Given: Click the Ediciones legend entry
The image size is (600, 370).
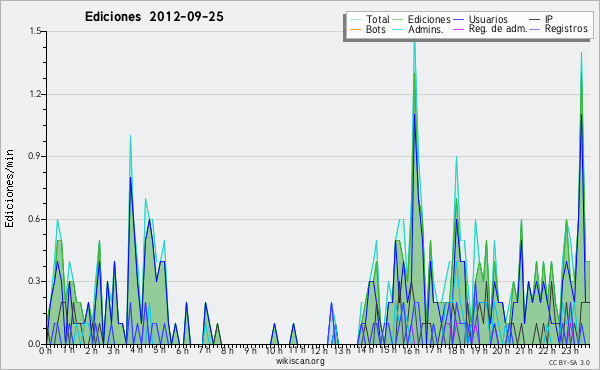Looking at the screenshot, I should pos(421,19).
